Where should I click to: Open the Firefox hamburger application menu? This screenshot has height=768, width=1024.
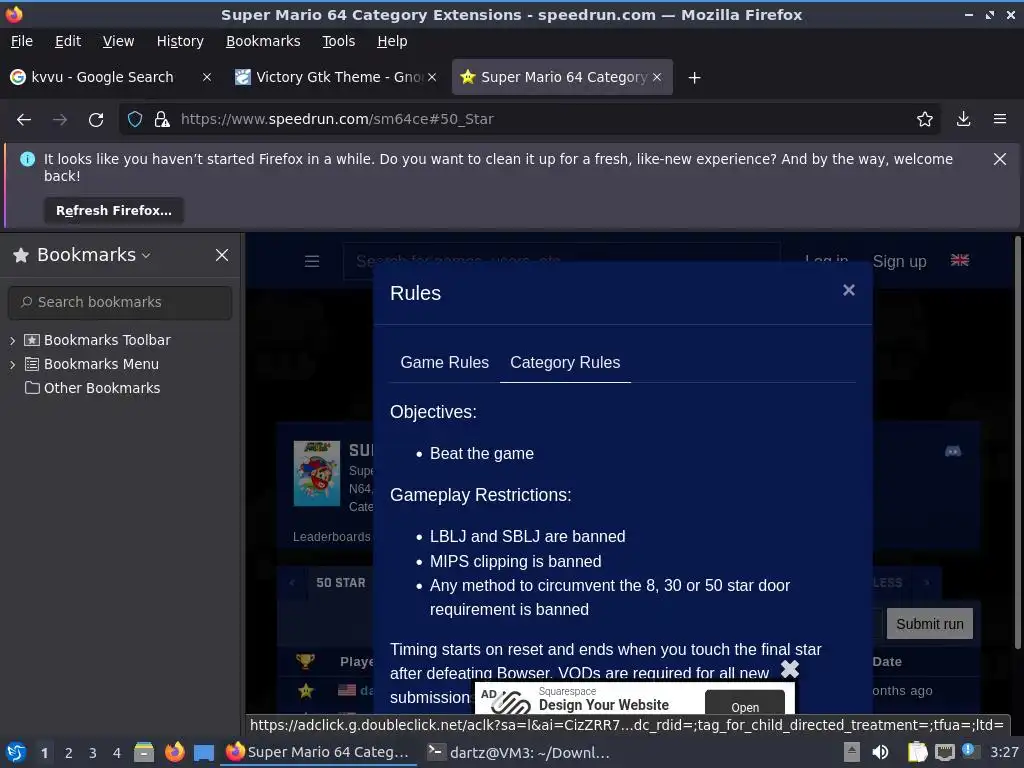click(1000, 119)
